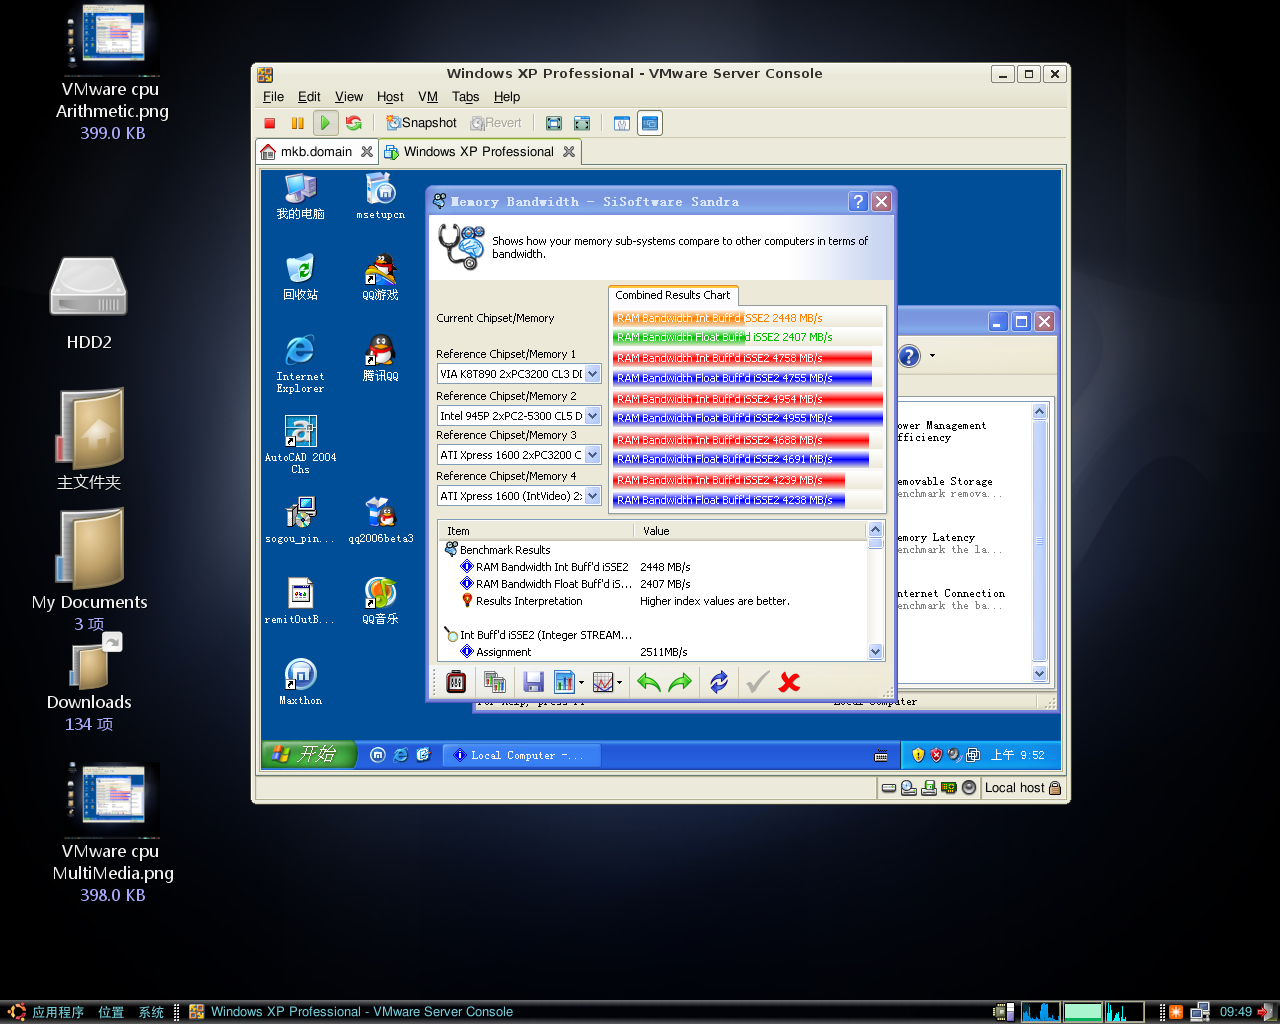Image resolution: width=1280 pixels, height=1024 pixels.
Task: Open AutoCAD 2004 Chs desktop icon
Action: coord(300,445)
